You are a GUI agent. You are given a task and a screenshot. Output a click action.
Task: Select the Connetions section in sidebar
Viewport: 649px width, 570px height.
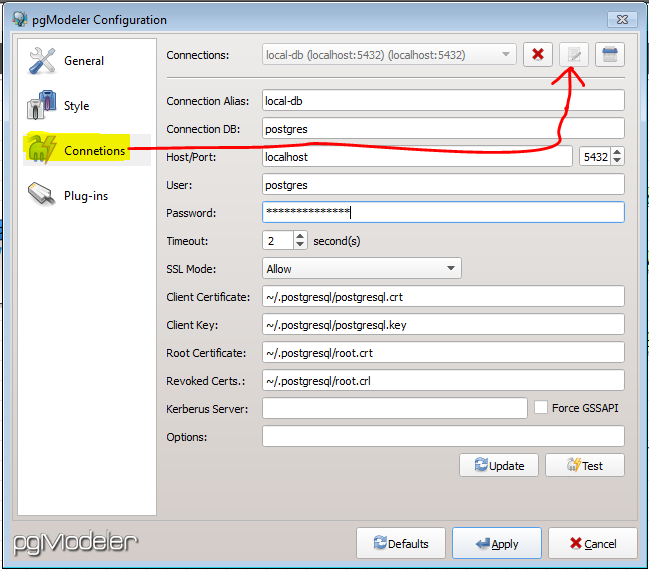87,150
